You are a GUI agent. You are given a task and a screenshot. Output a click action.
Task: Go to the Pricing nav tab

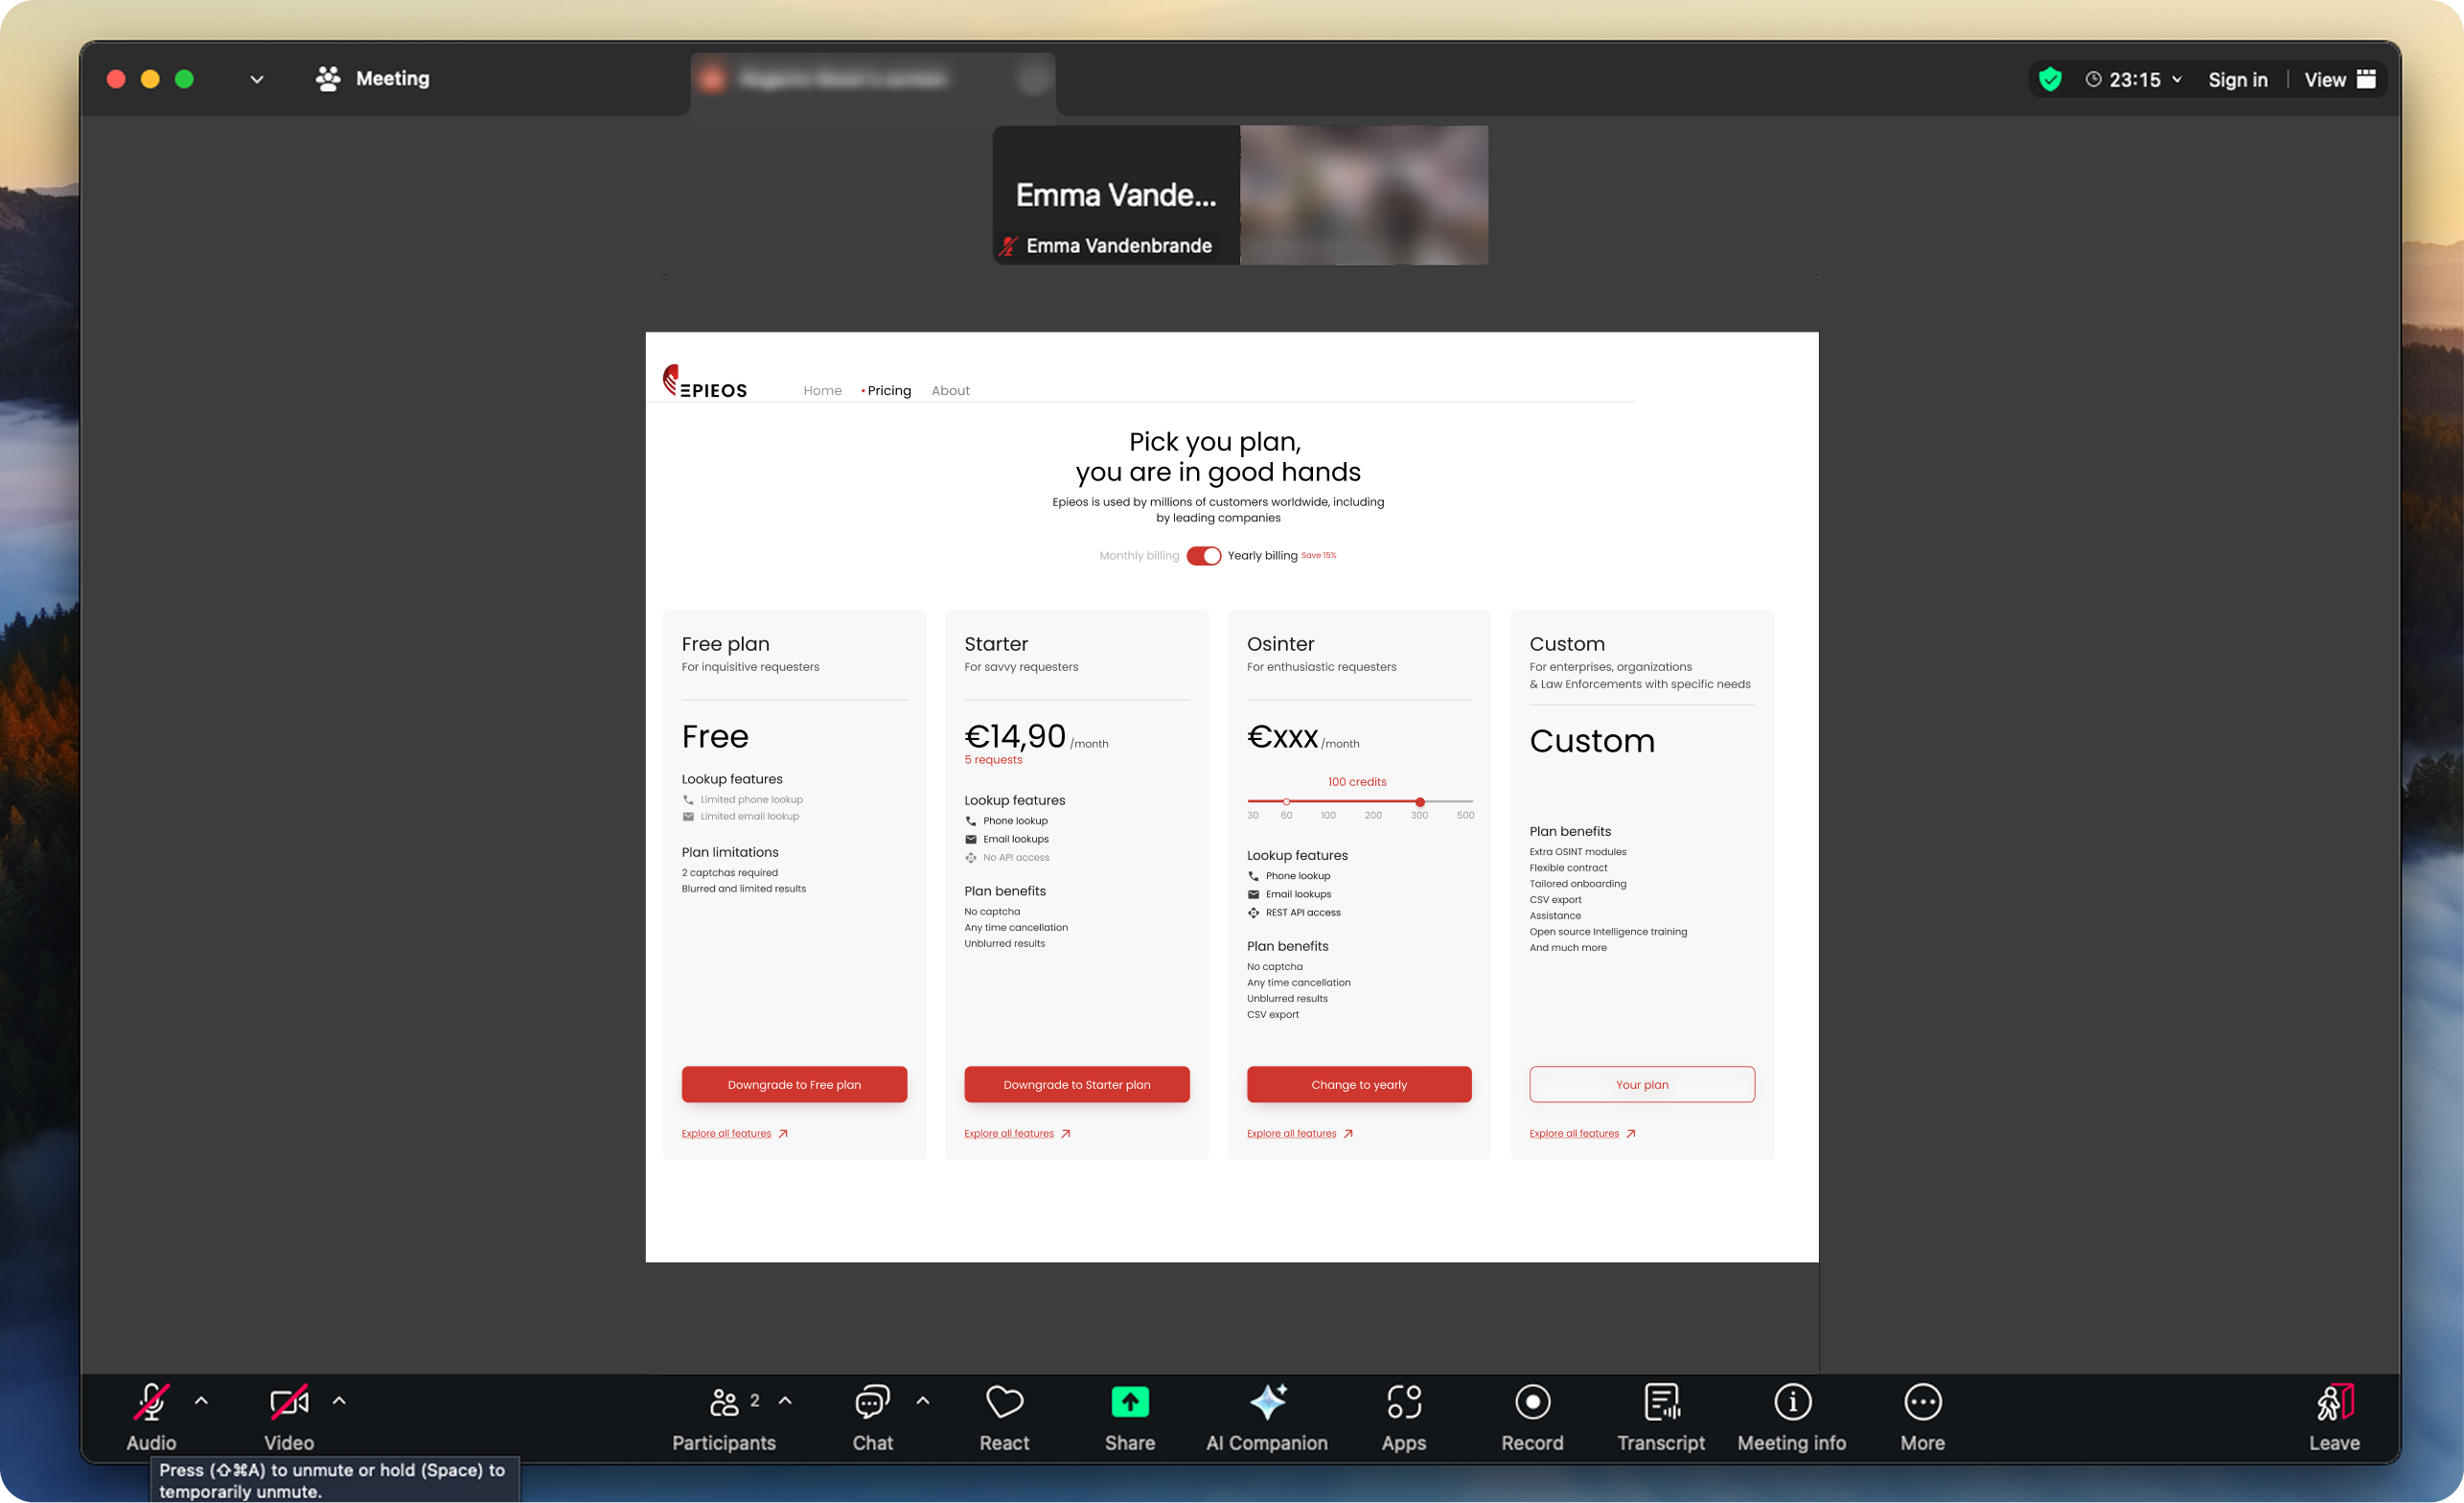click(x=888, y=391)
